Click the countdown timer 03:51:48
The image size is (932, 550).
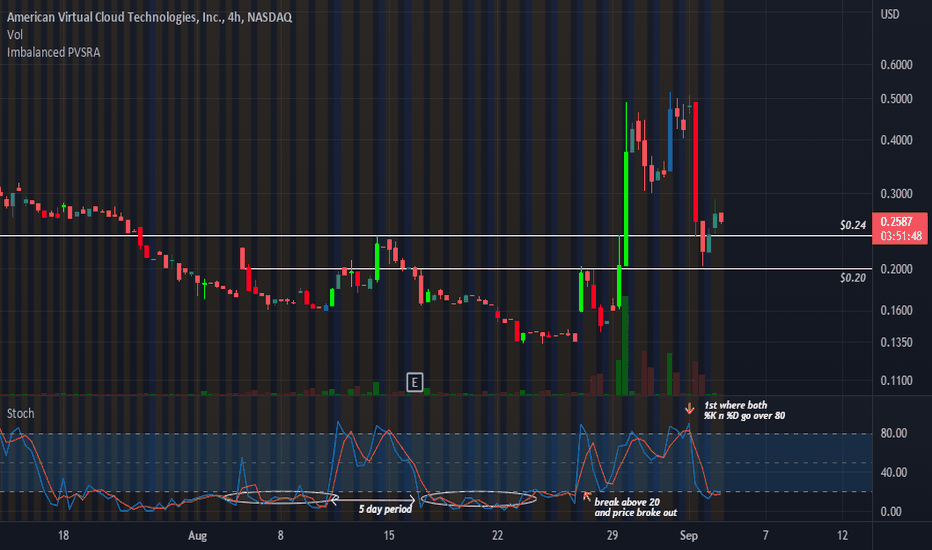coord(901,236)
